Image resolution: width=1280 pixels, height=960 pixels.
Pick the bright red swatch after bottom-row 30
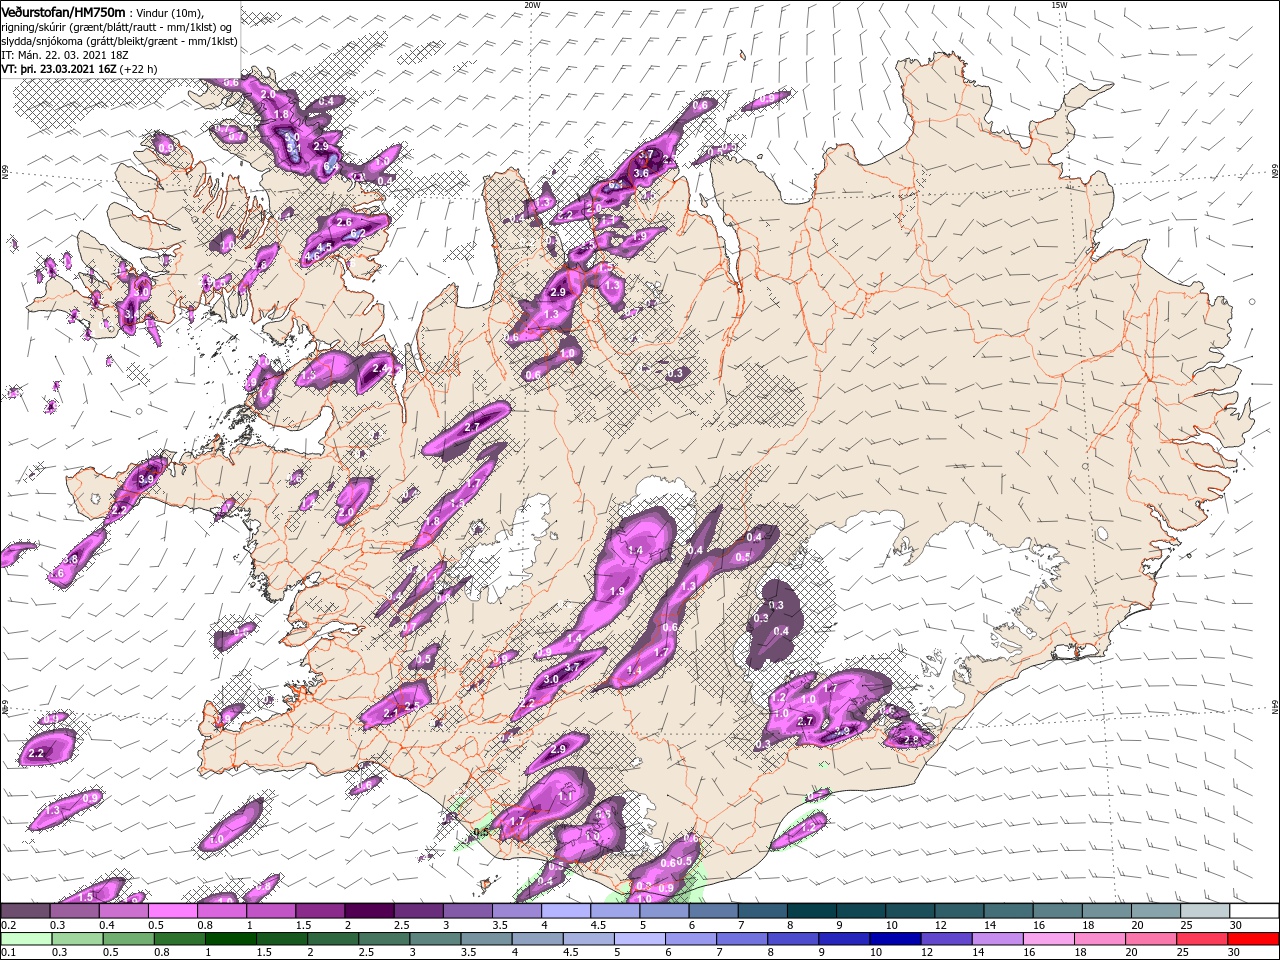tap(1254, 939)
